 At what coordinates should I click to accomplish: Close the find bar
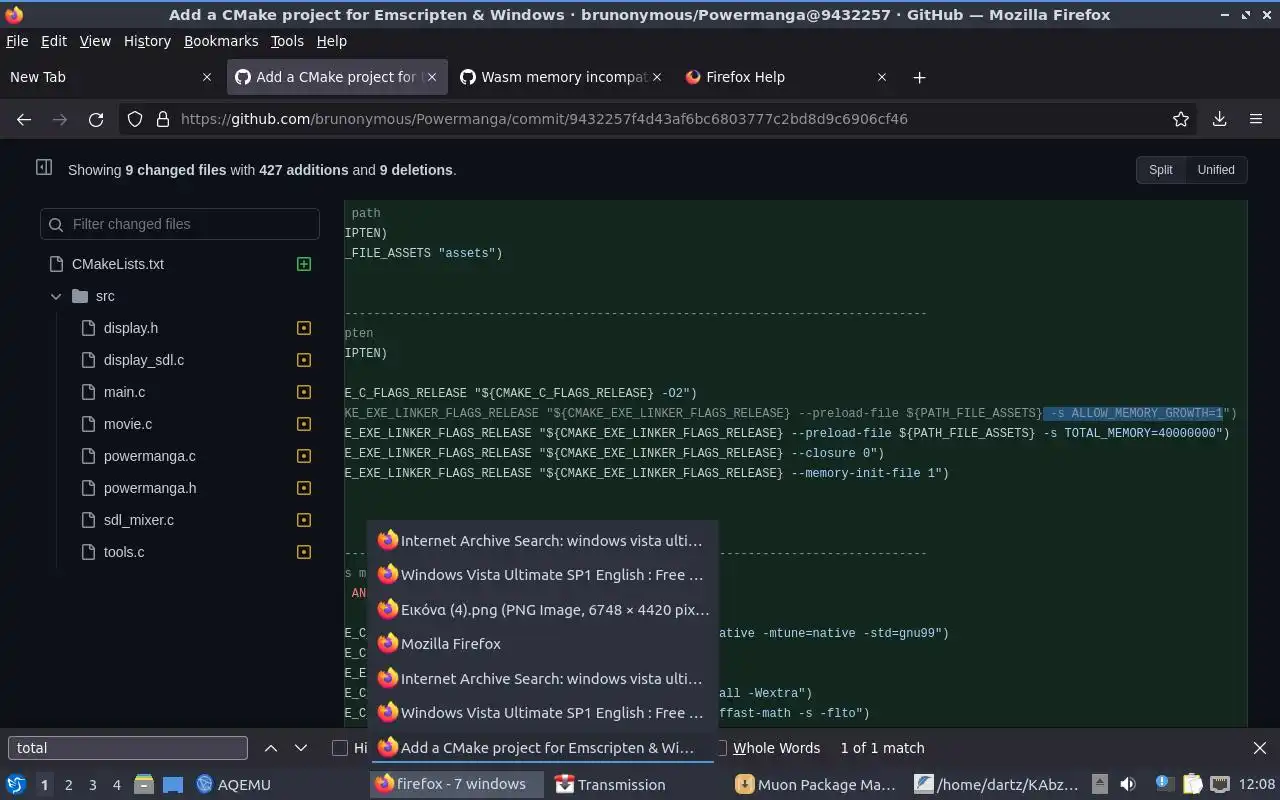click(1260, 748)
